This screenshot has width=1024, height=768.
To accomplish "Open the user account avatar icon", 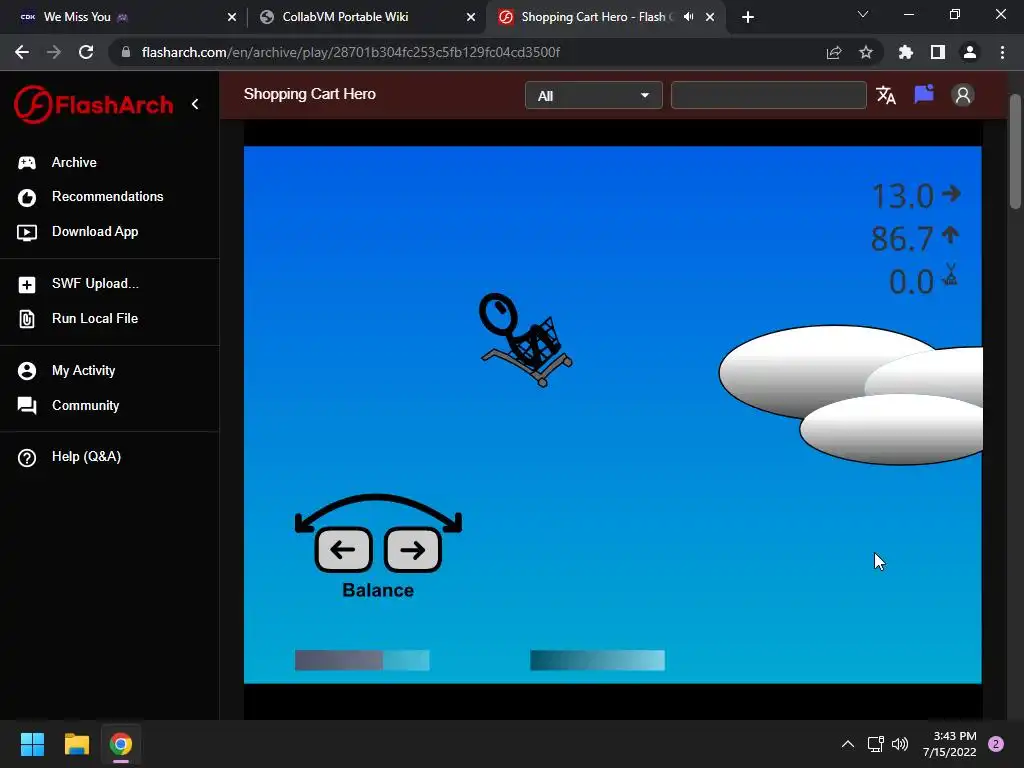I will click(x=963, y=95).
